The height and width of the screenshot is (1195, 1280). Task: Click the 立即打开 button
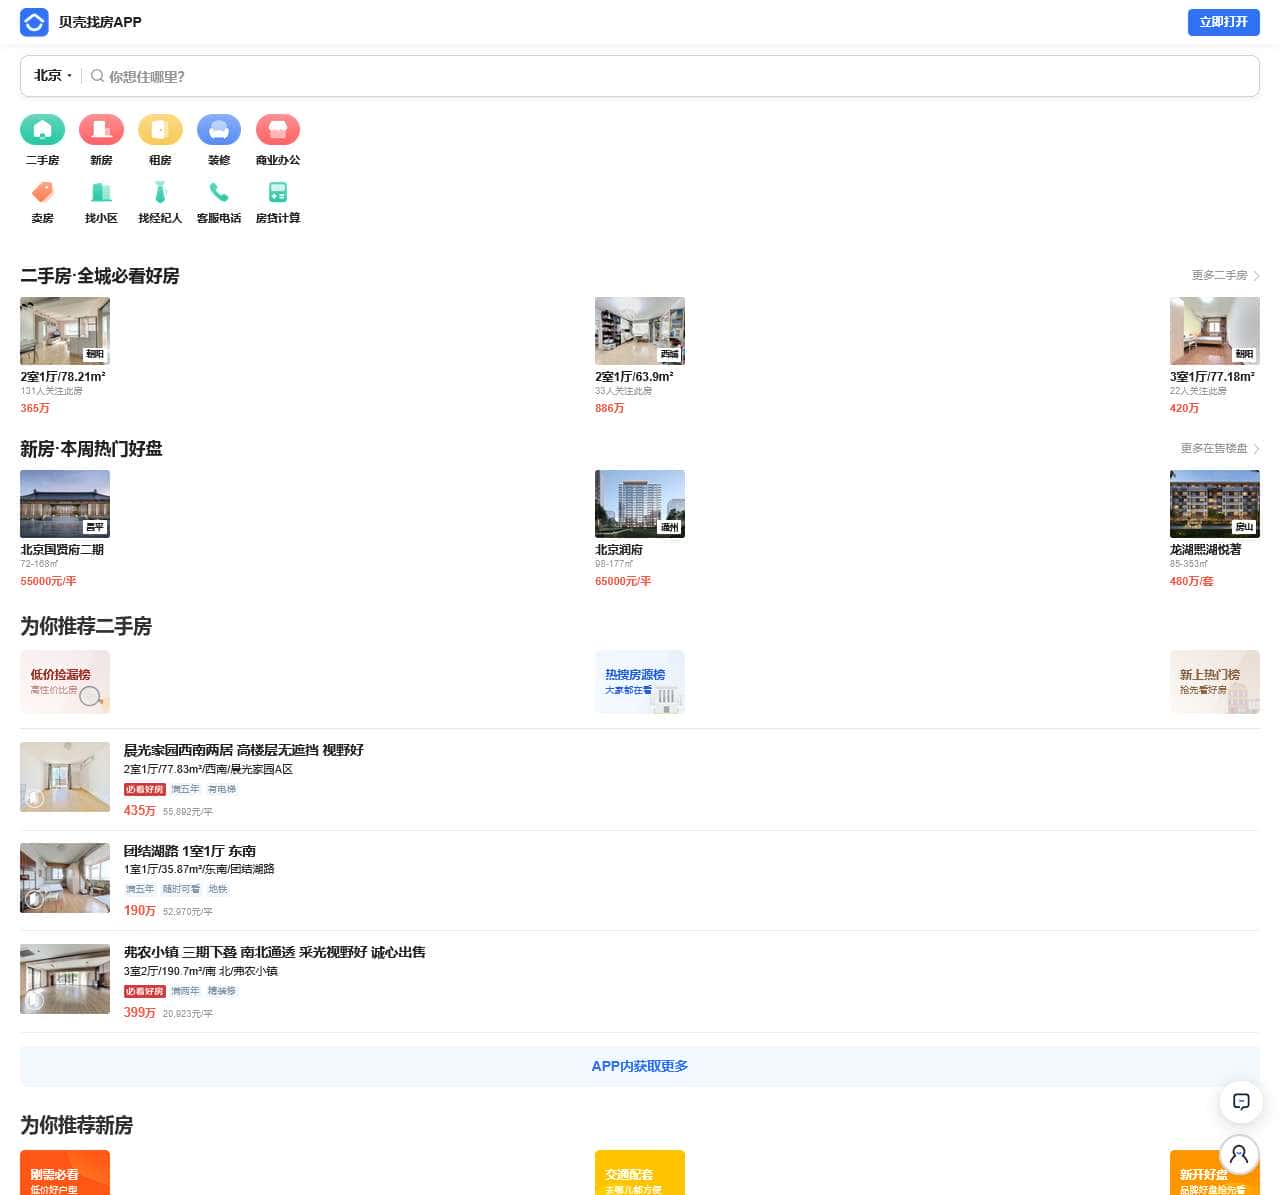[x=1223, y=22]
